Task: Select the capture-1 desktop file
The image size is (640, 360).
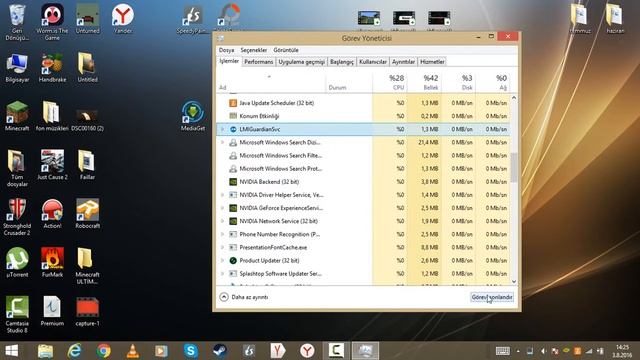Action: tap(87, 311)
